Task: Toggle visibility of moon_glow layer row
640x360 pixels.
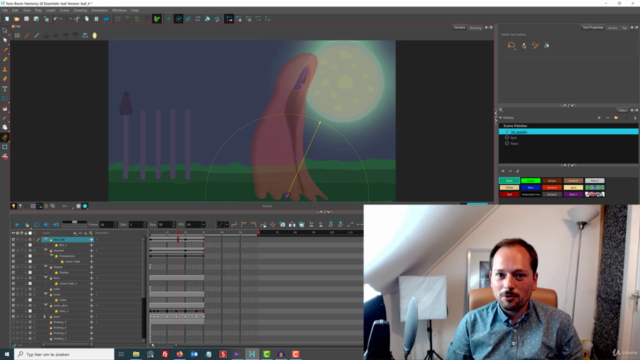Action: [13, 305]
